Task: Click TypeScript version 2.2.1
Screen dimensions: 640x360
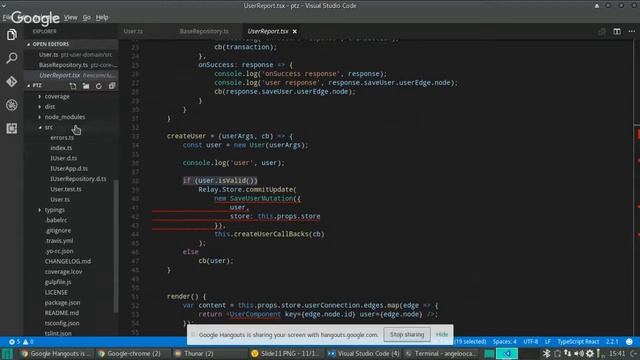Action: 612,342
